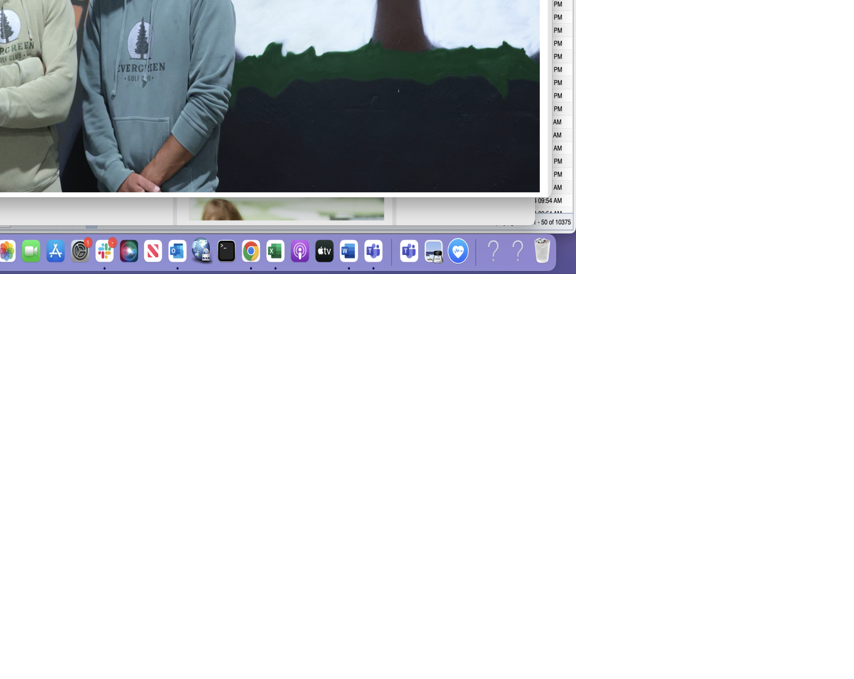This screenshot has height=679, width=854.
Task: Launch the Apple TV app
Action: [x=324, y=252]
